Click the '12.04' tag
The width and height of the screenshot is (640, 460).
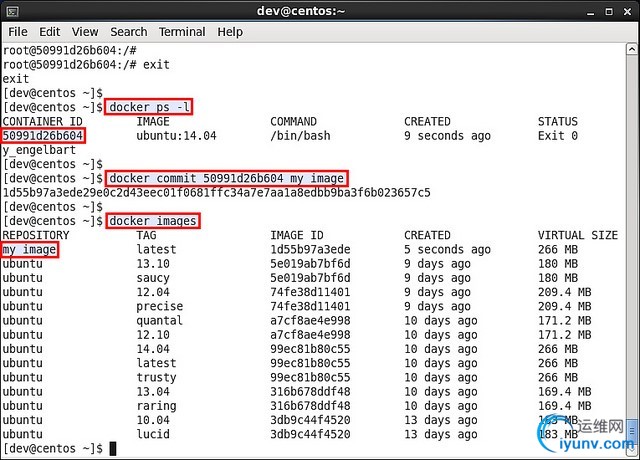tap(153, 292)
